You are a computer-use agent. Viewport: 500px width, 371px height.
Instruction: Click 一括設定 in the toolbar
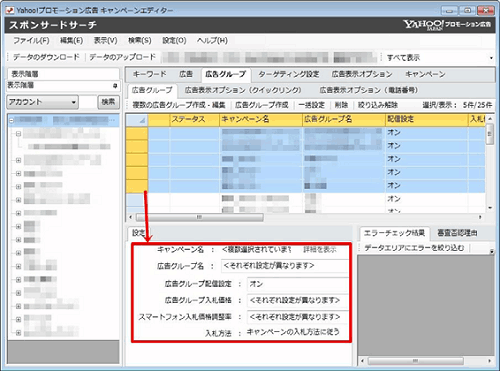(x=311, y=105)
